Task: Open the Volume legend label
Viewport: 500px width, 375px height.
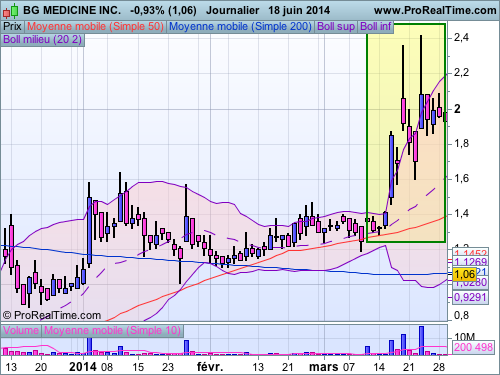Action: click(x=21, y=330)
